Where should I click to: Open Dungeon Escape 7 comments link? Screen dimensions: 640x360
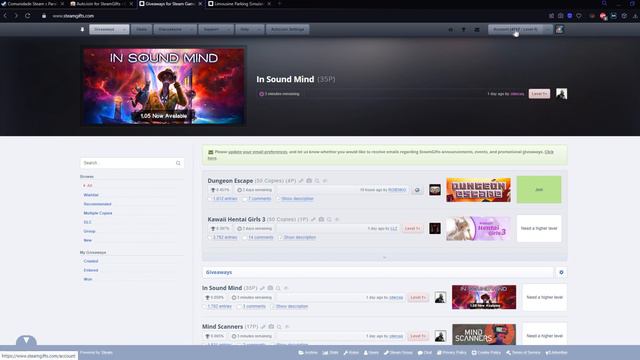point(260,199)
